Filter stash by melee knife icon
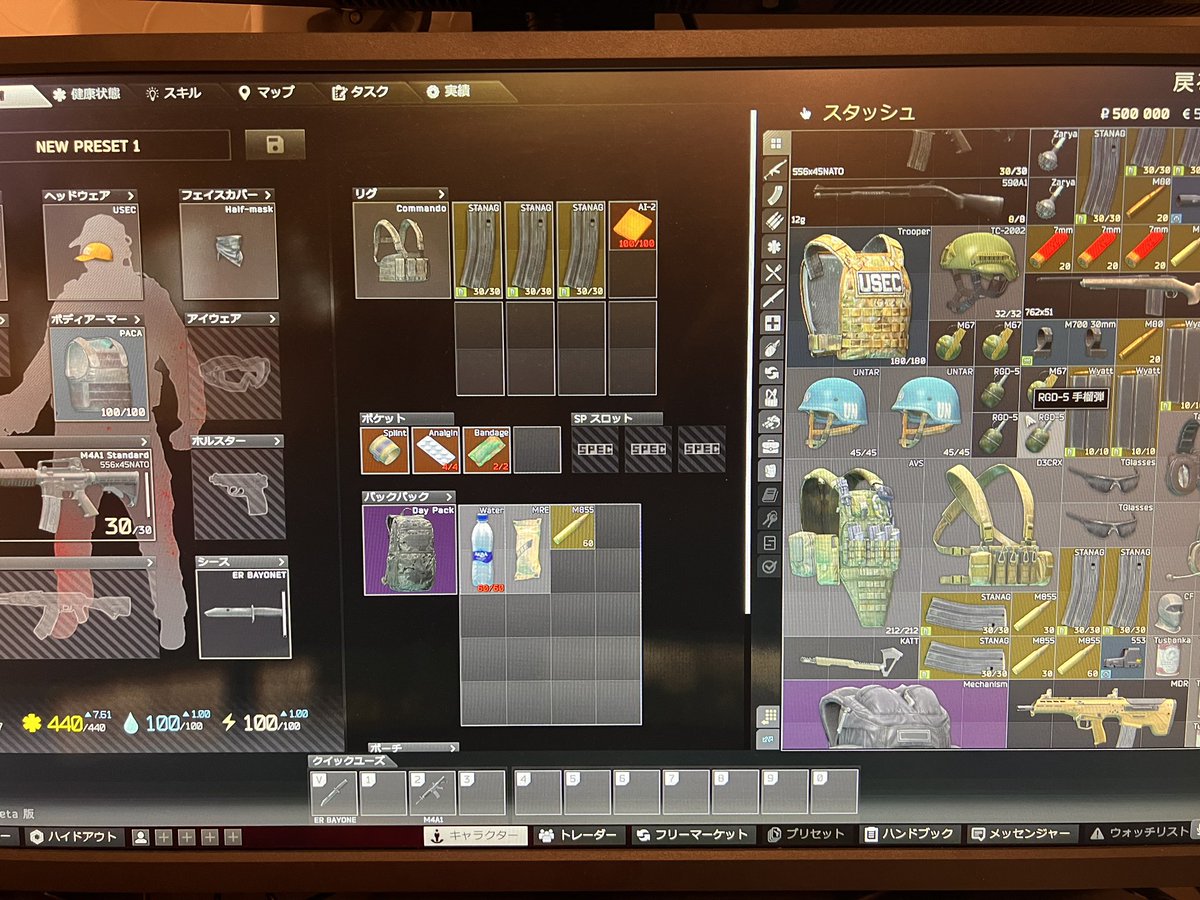The width and height of the screenshot is (1200, 900). 772,298
